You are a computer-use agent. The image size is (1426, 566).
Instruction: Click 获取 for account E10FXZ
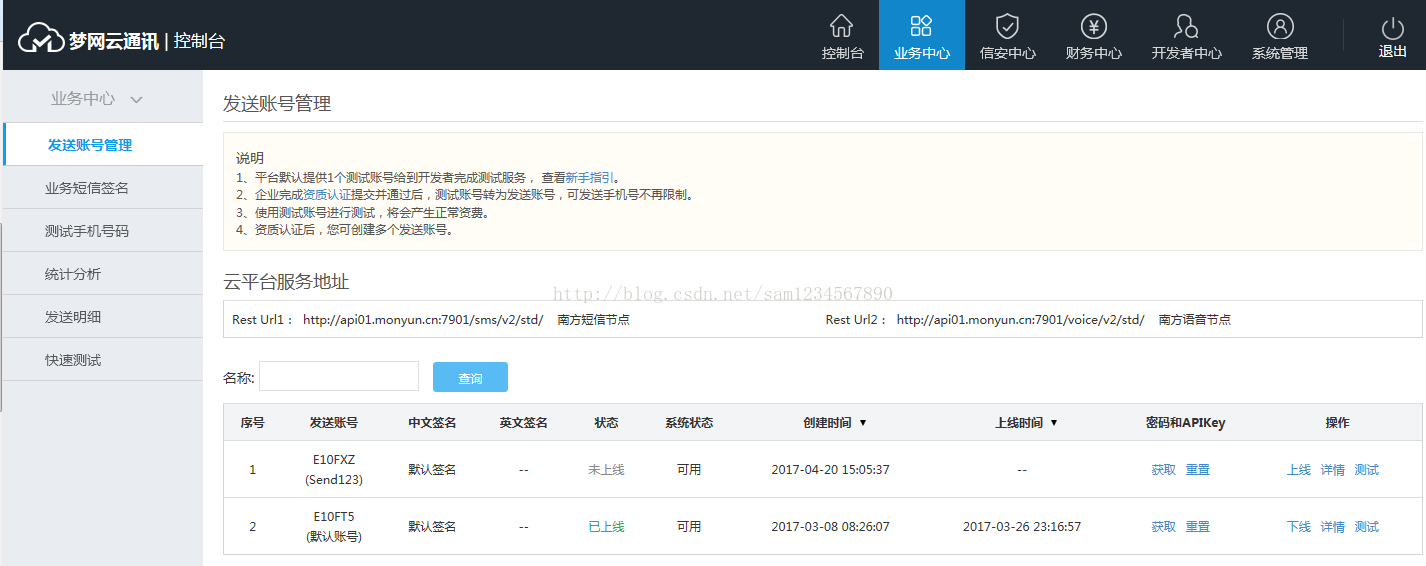(x=1164, y=470)
